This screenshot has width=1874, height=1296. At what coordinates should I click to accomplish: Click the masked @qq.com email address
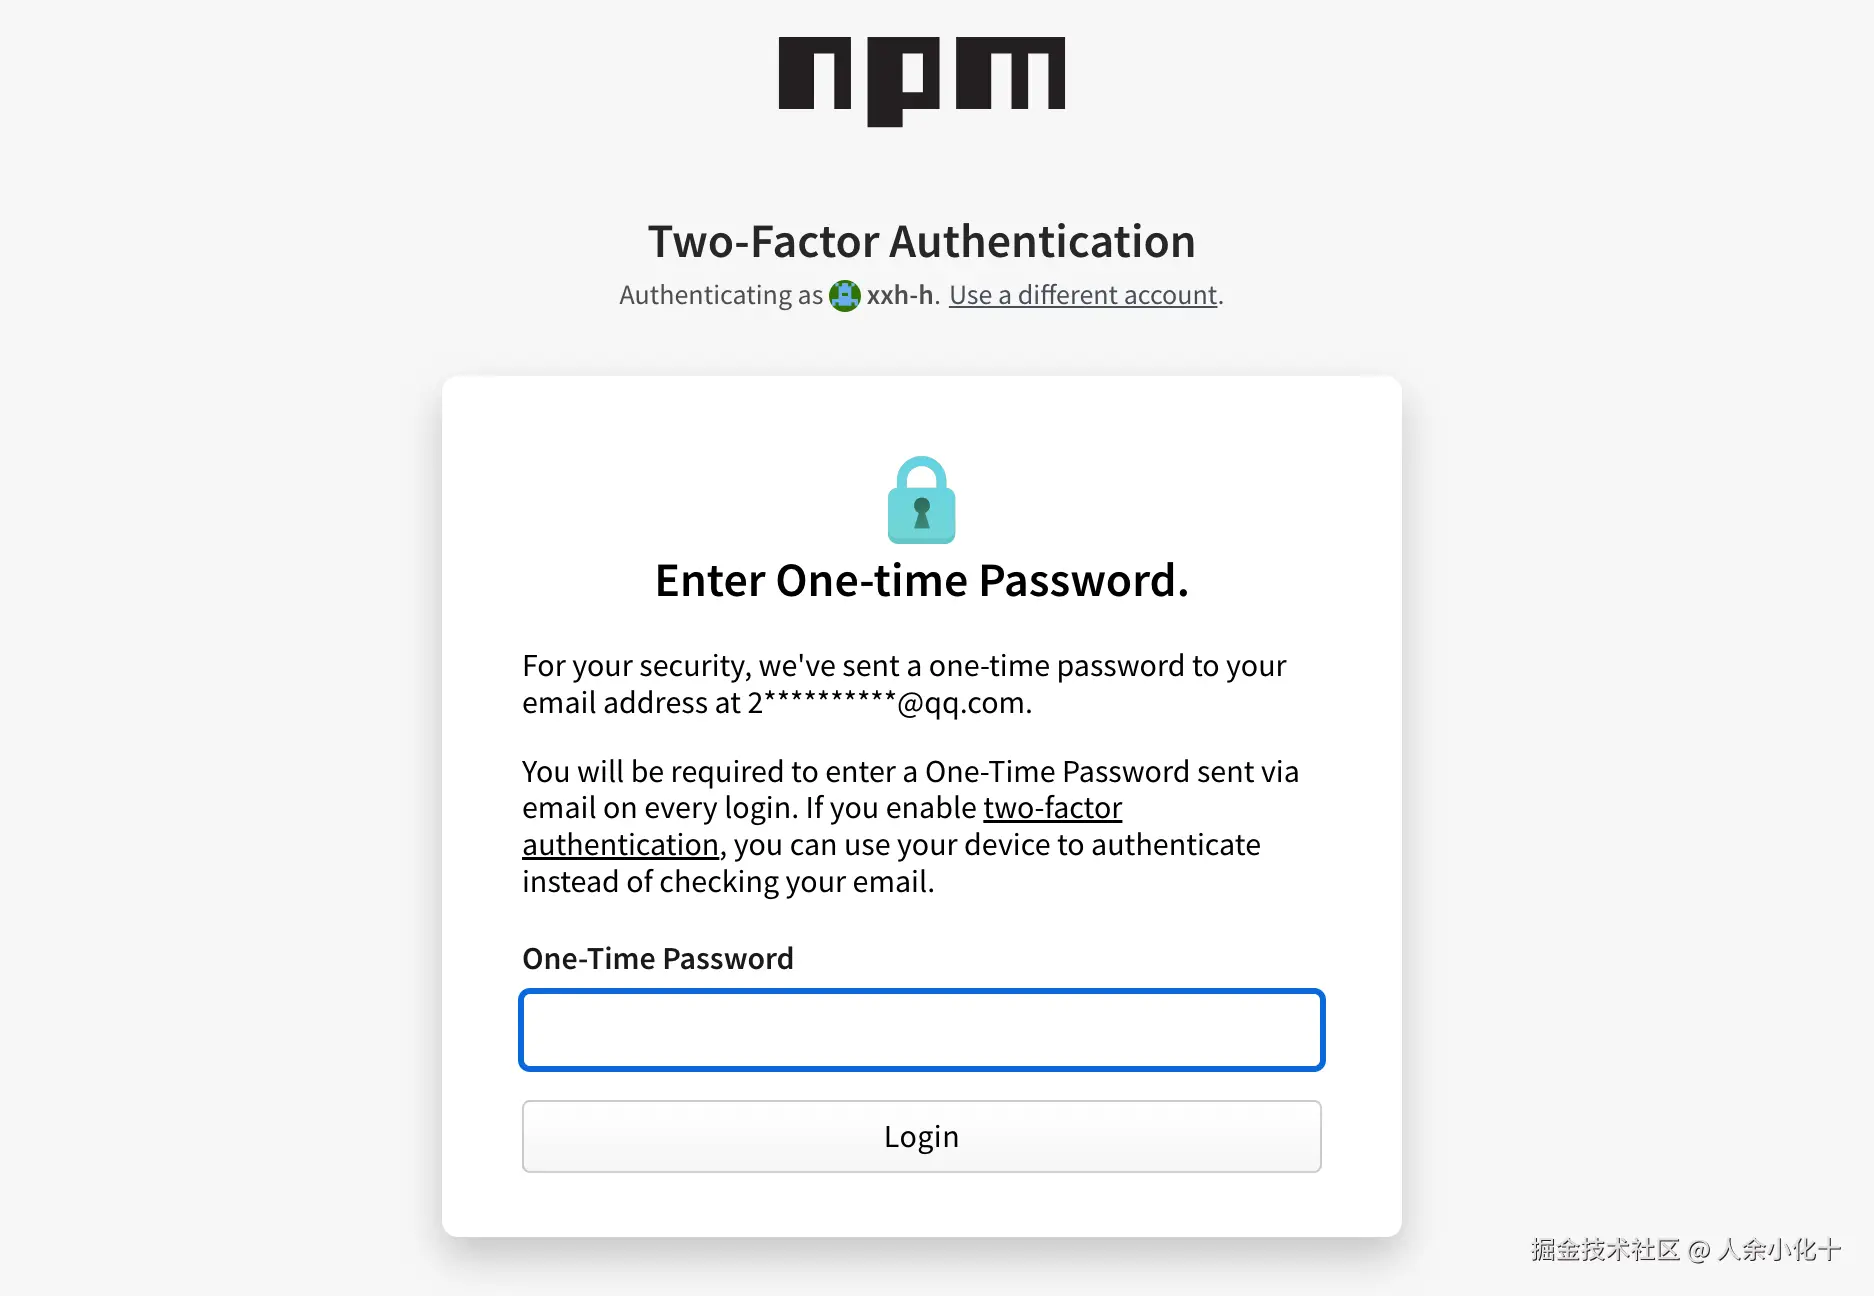889,703
